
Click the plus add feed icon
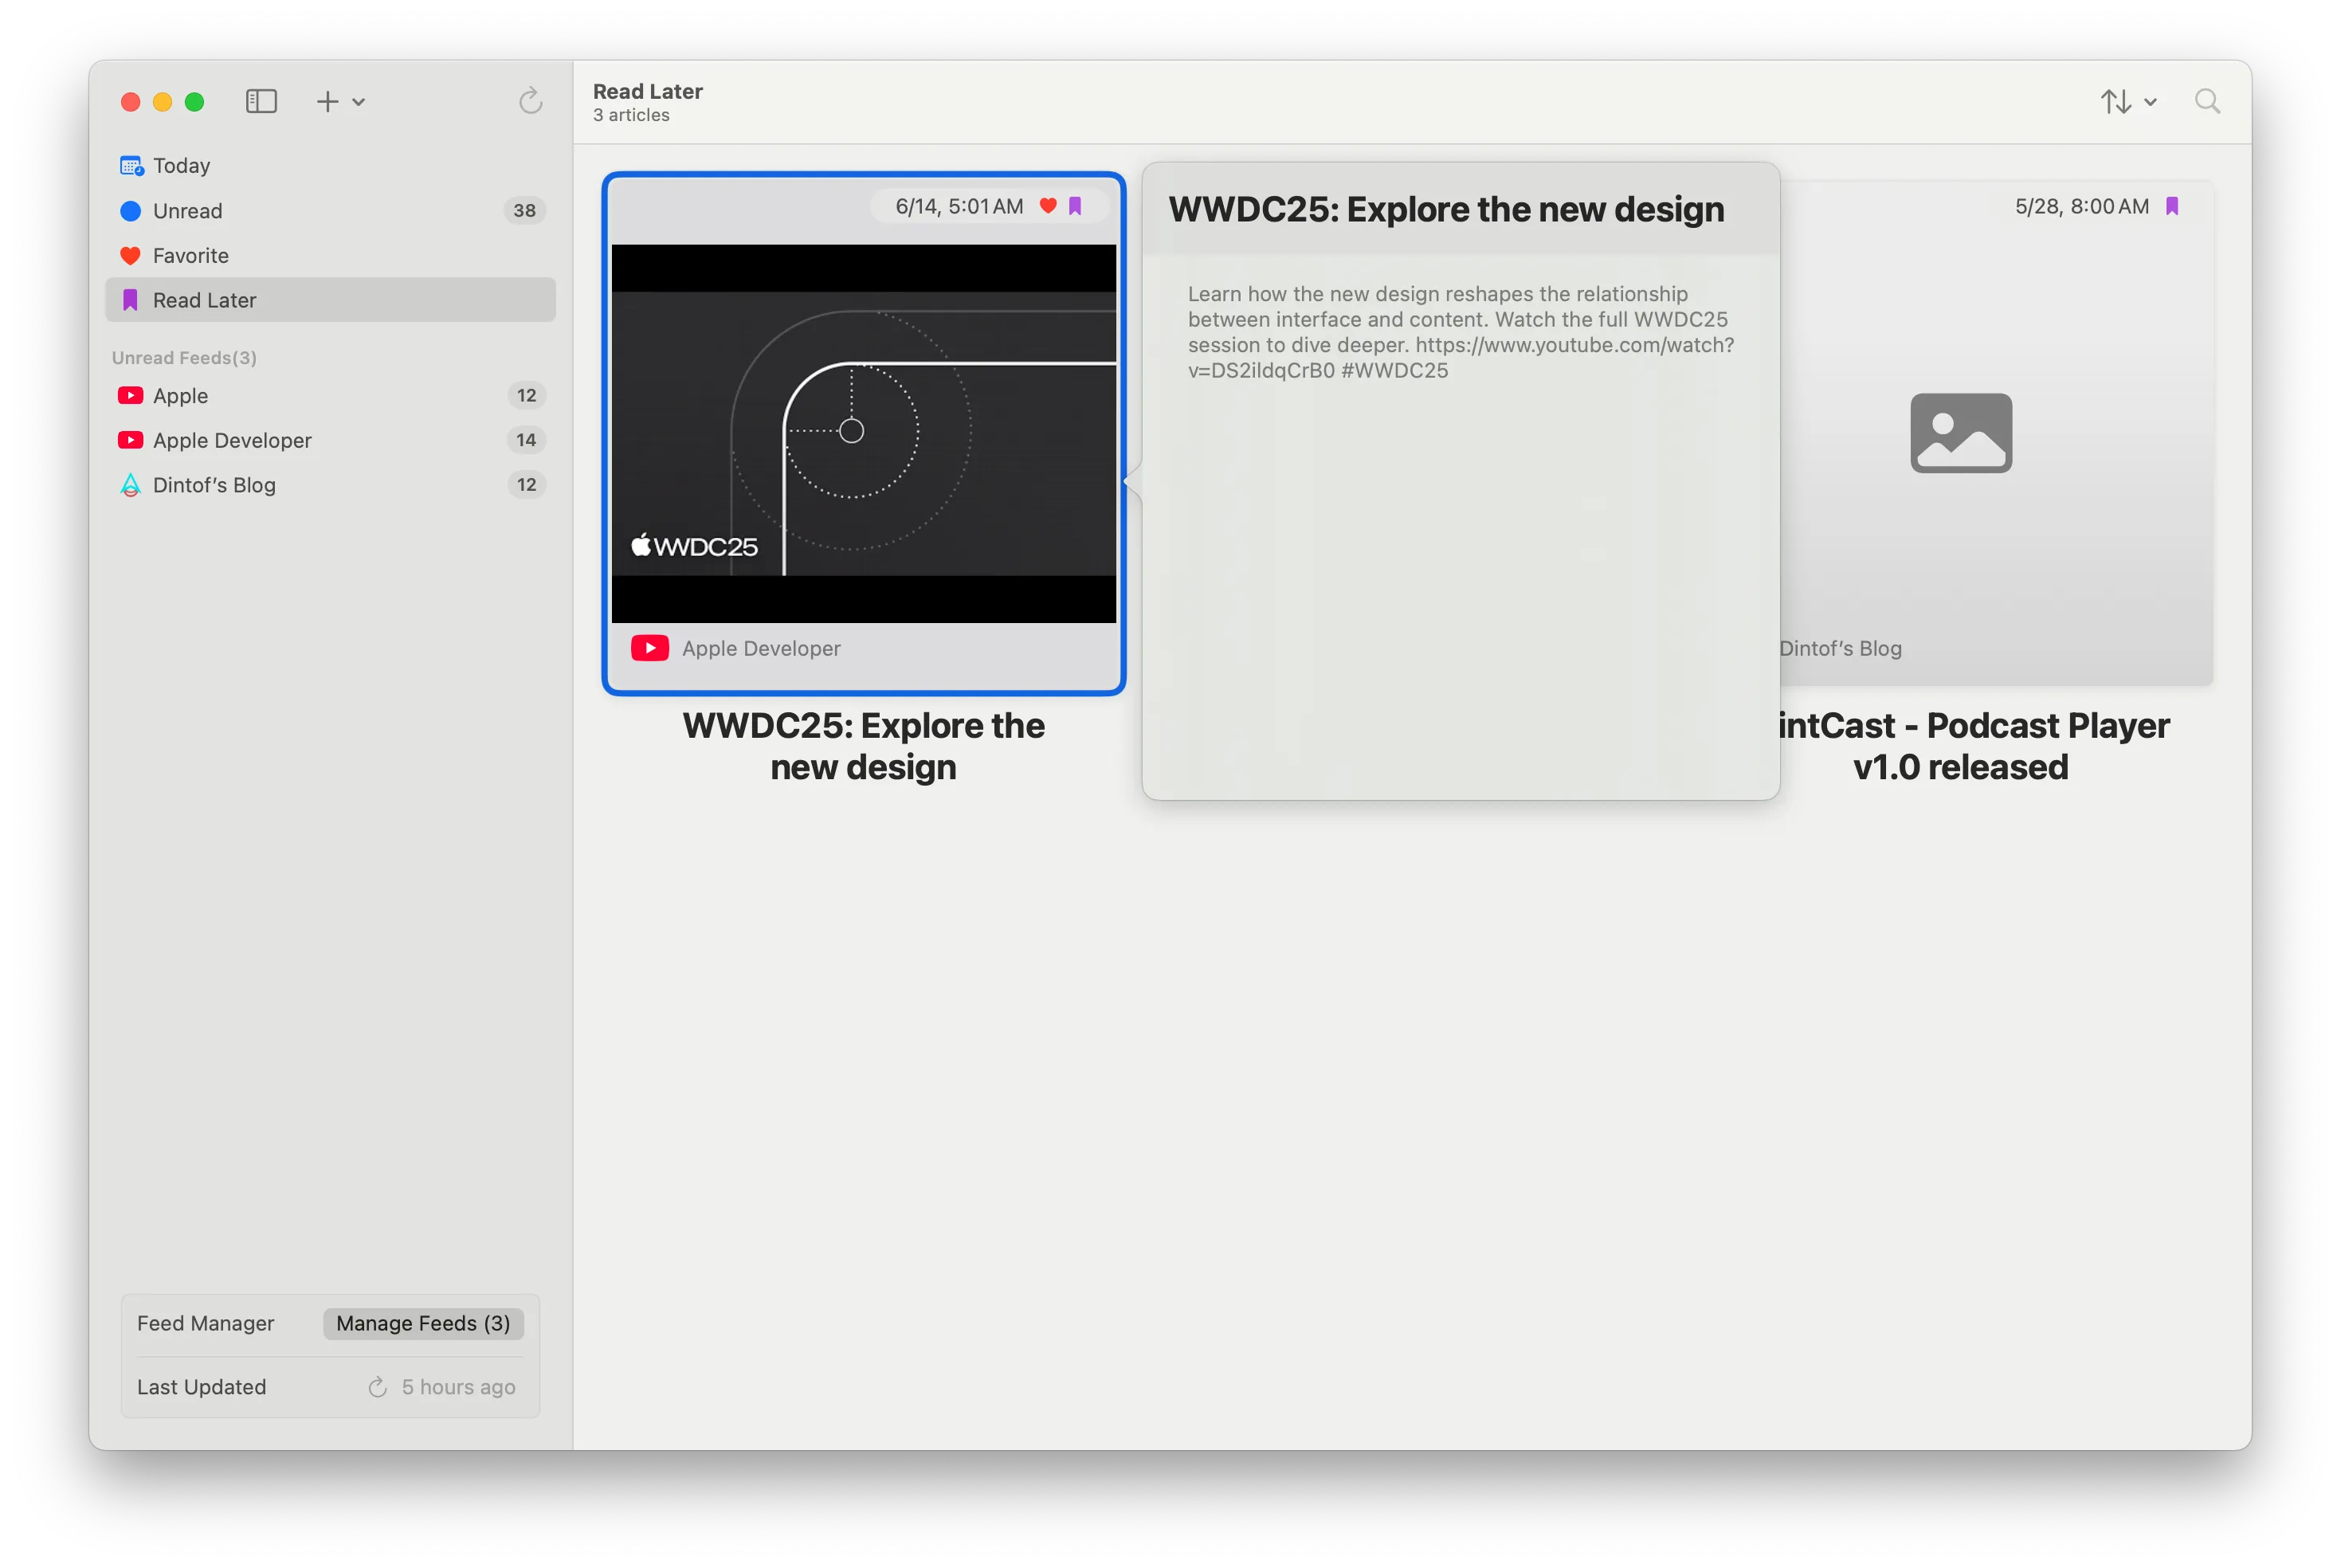(x=327, y=101)
